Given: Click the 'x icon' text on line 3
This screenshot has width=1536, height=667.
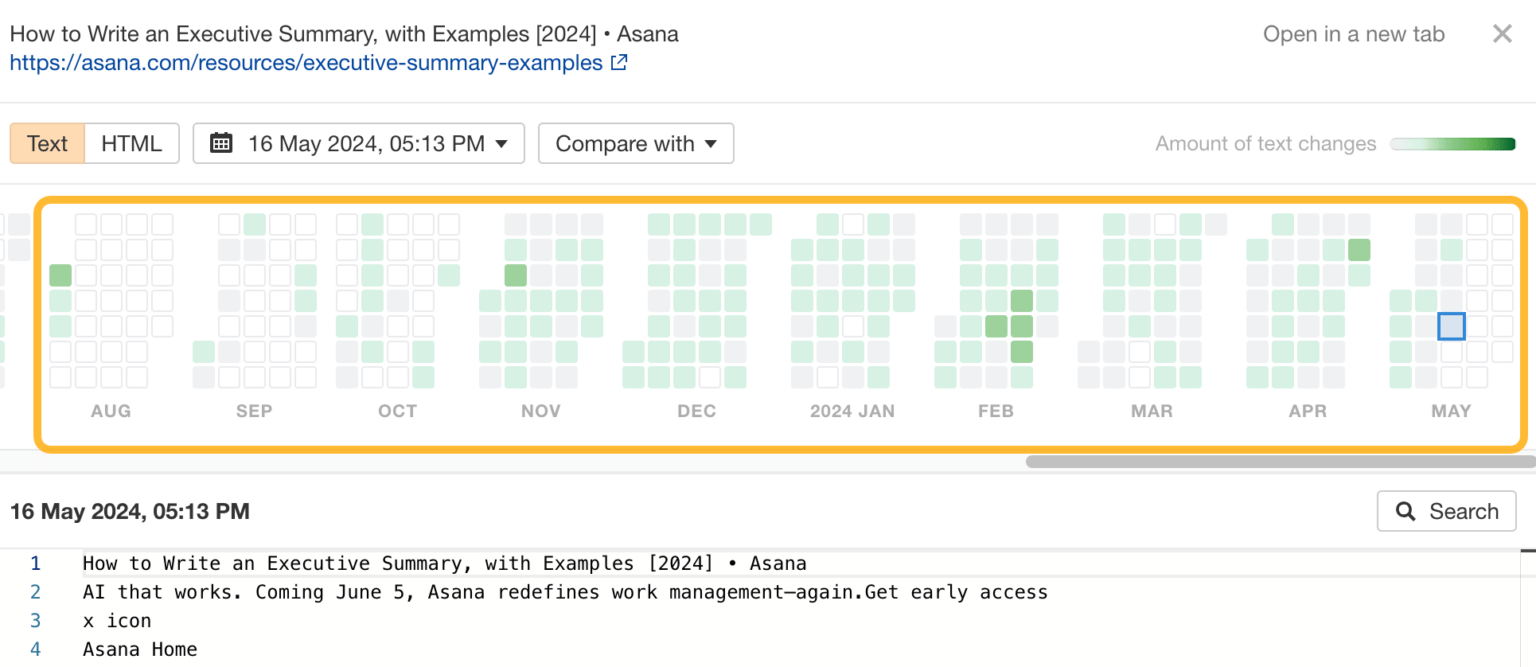Looking at the screenshot, I should tap(117, 620).
